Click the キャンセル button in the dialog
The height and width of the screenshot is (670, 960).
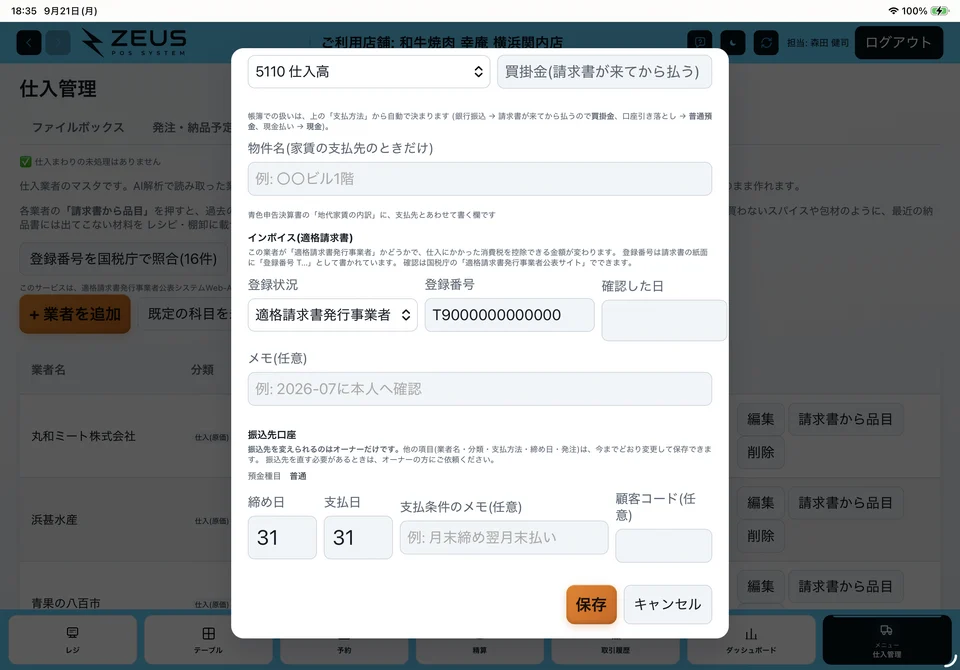pos(667,604)
